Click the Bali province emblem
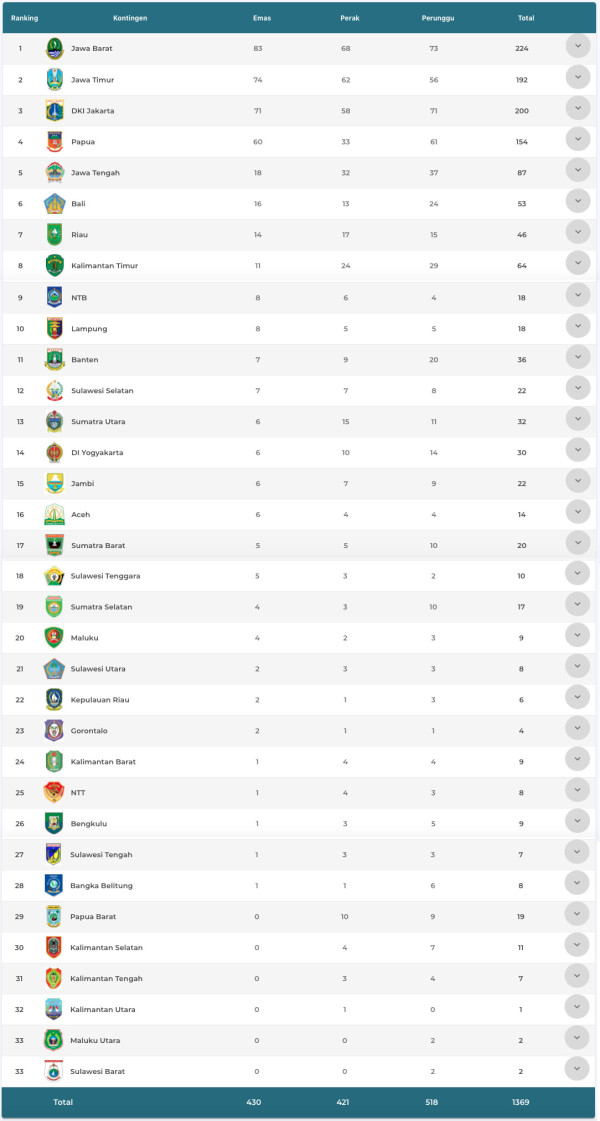The height and width of the screenshot is (1121, 600). point(55,204)
